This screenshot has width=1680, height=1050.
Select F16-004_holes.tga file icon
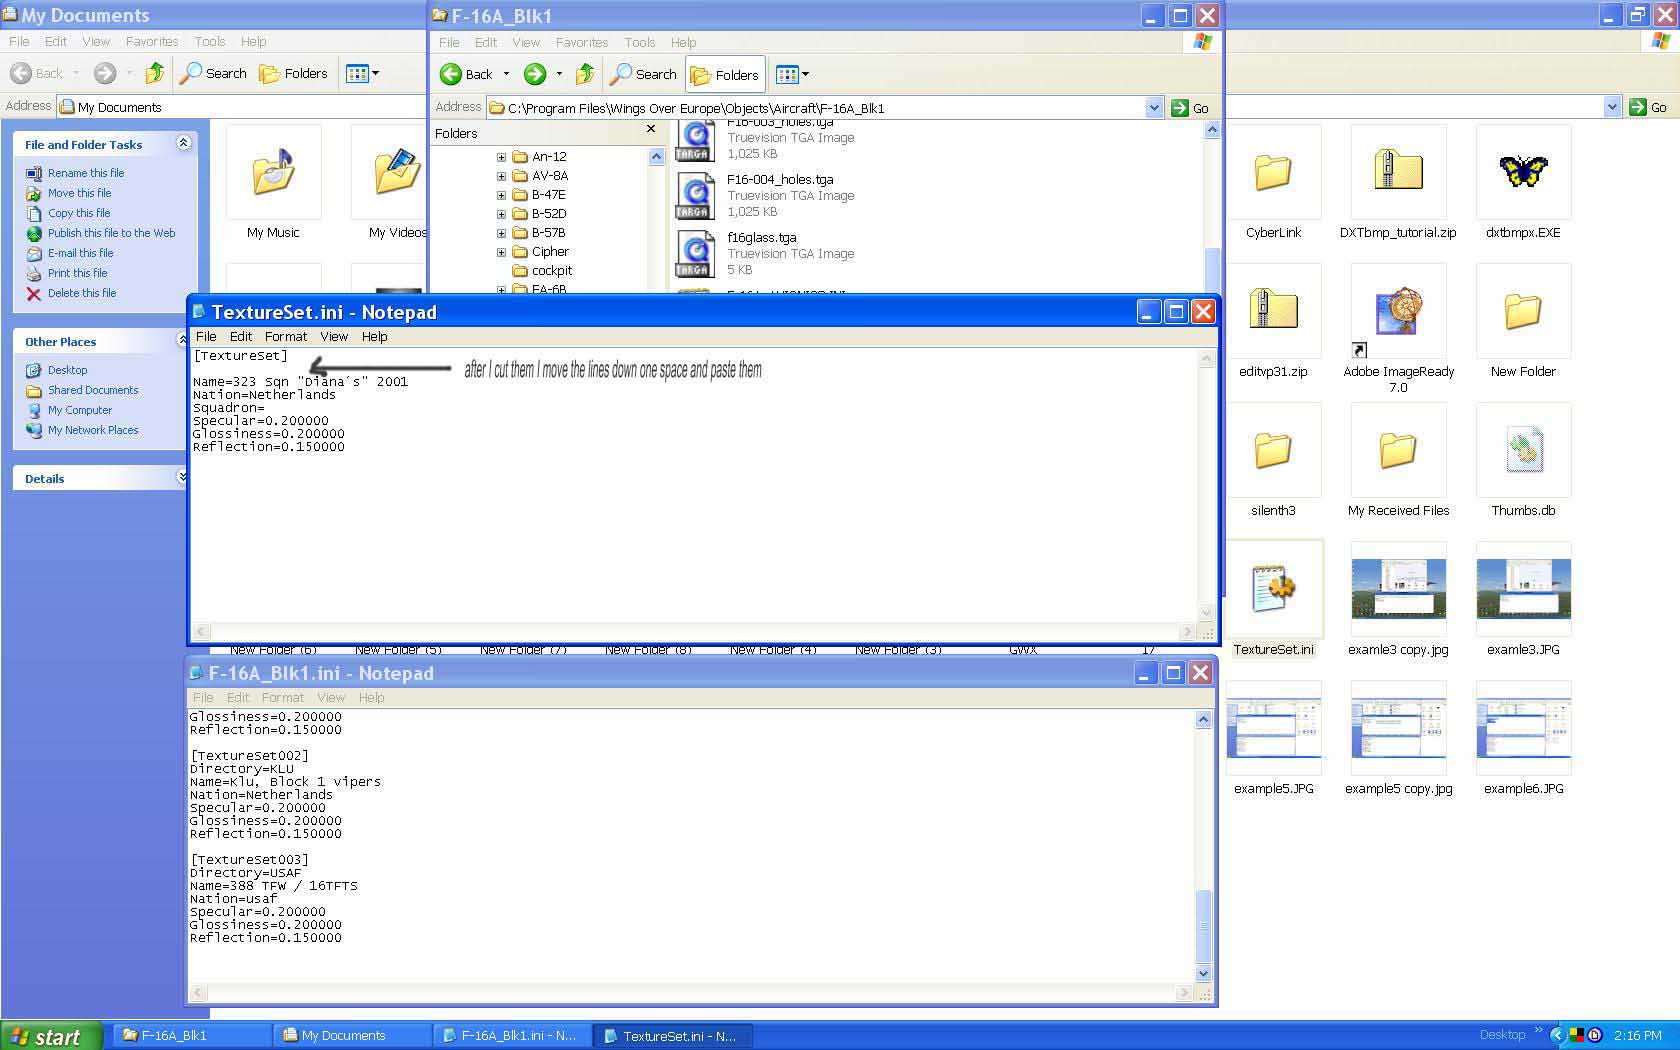(694, 196)
